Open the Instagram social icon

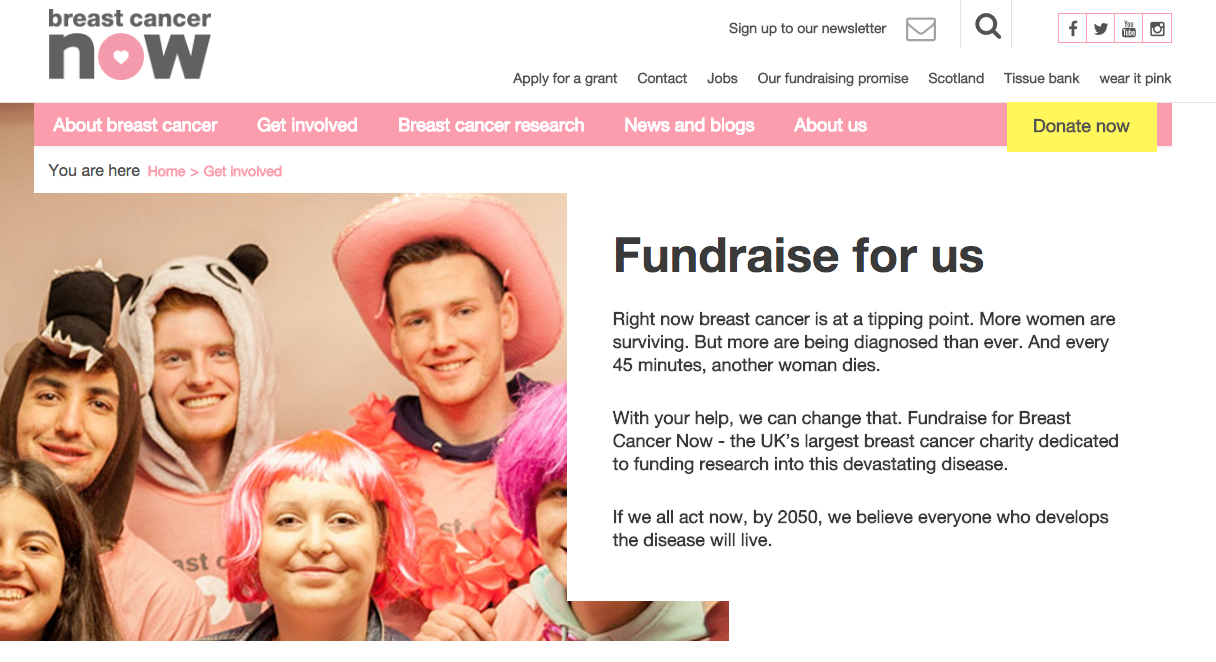pos(1157,29)
